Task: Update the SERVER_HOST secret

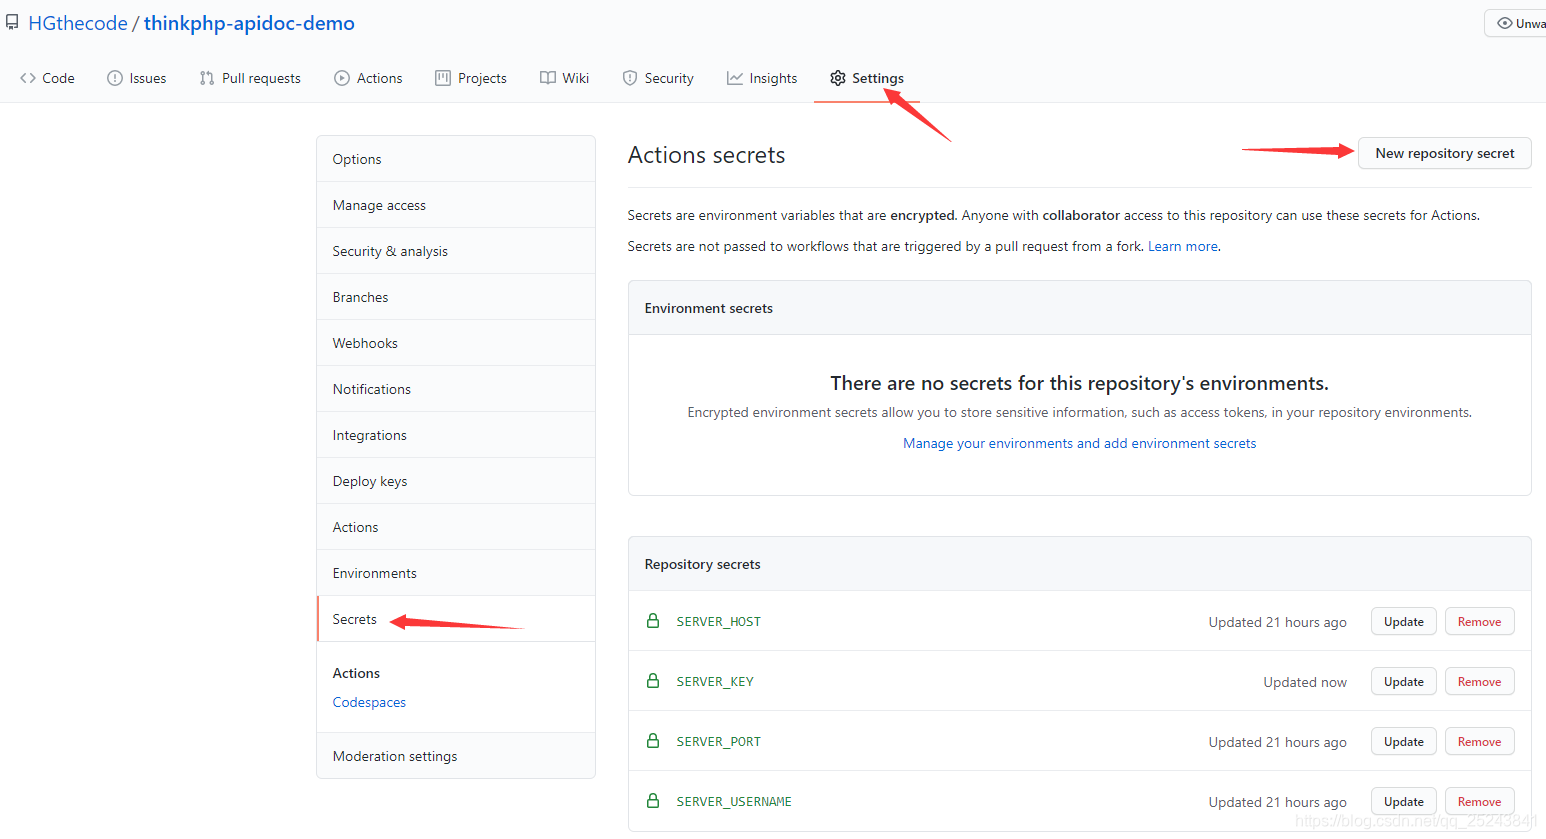Action: (x=1403, y=621)
